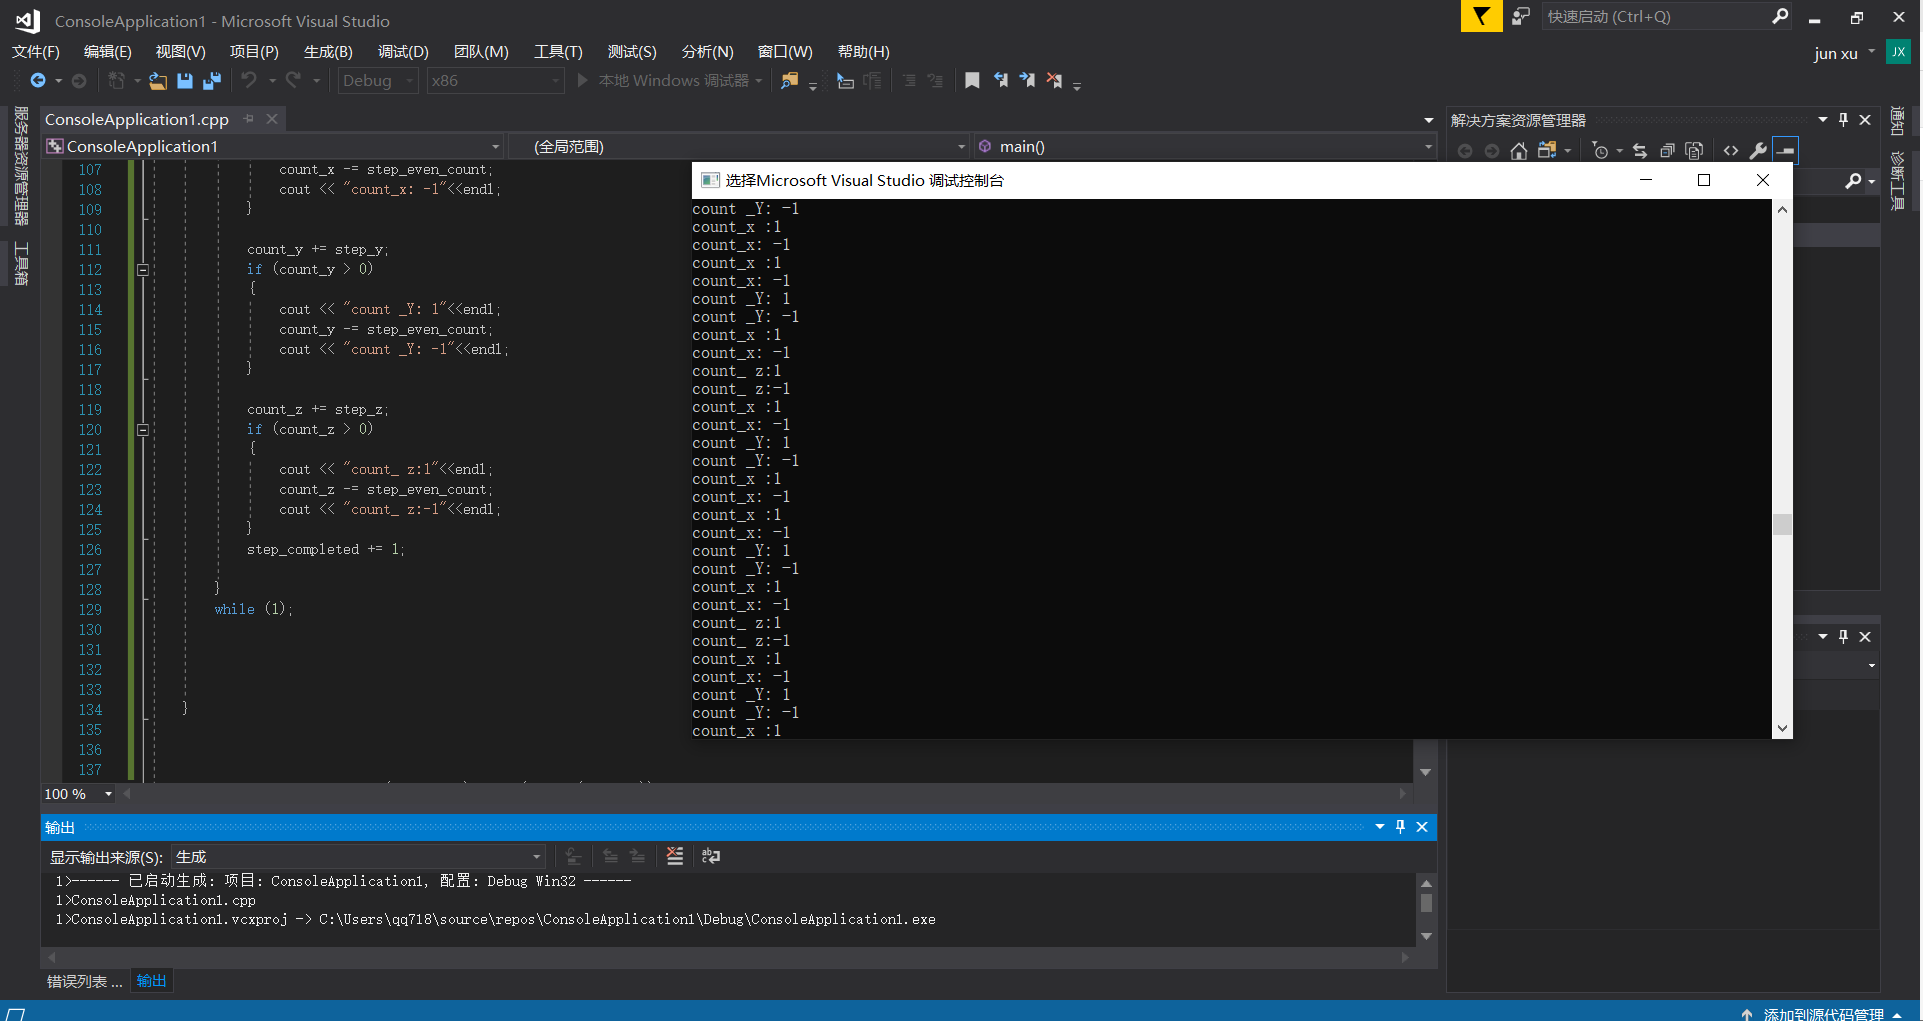Click the Pending Changes Filter clock icon
The width and height of the screenshot is (1923, 1021).
pos(1600,150)
